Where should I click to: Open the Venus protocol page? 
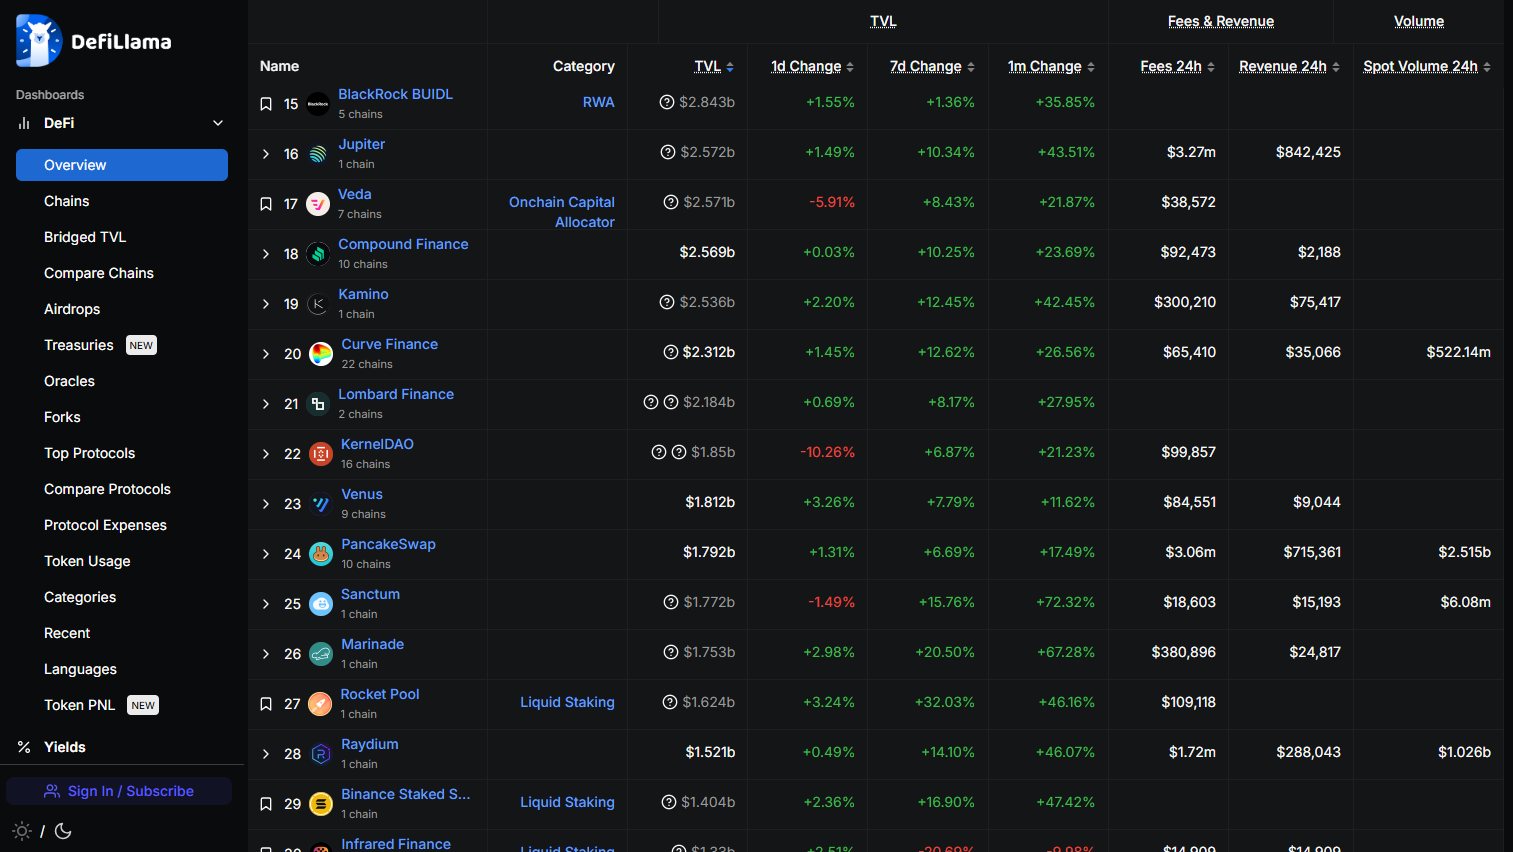pyautogui.click(x=362, y=494)
